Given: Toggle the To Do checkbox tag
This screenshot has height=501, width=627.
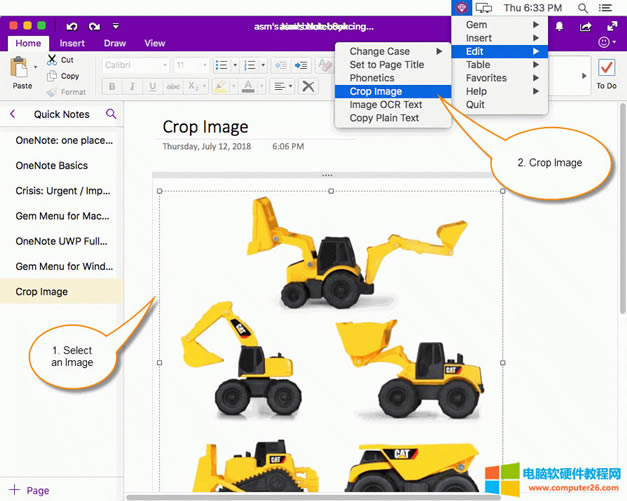Looking at the screenshot, I should point(606,68).
